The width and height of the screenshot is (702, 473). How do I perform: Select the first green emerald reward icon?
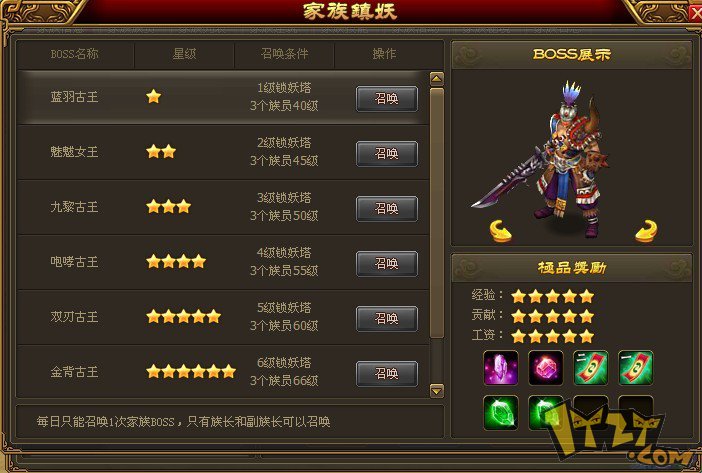click(x=501, y=413)
